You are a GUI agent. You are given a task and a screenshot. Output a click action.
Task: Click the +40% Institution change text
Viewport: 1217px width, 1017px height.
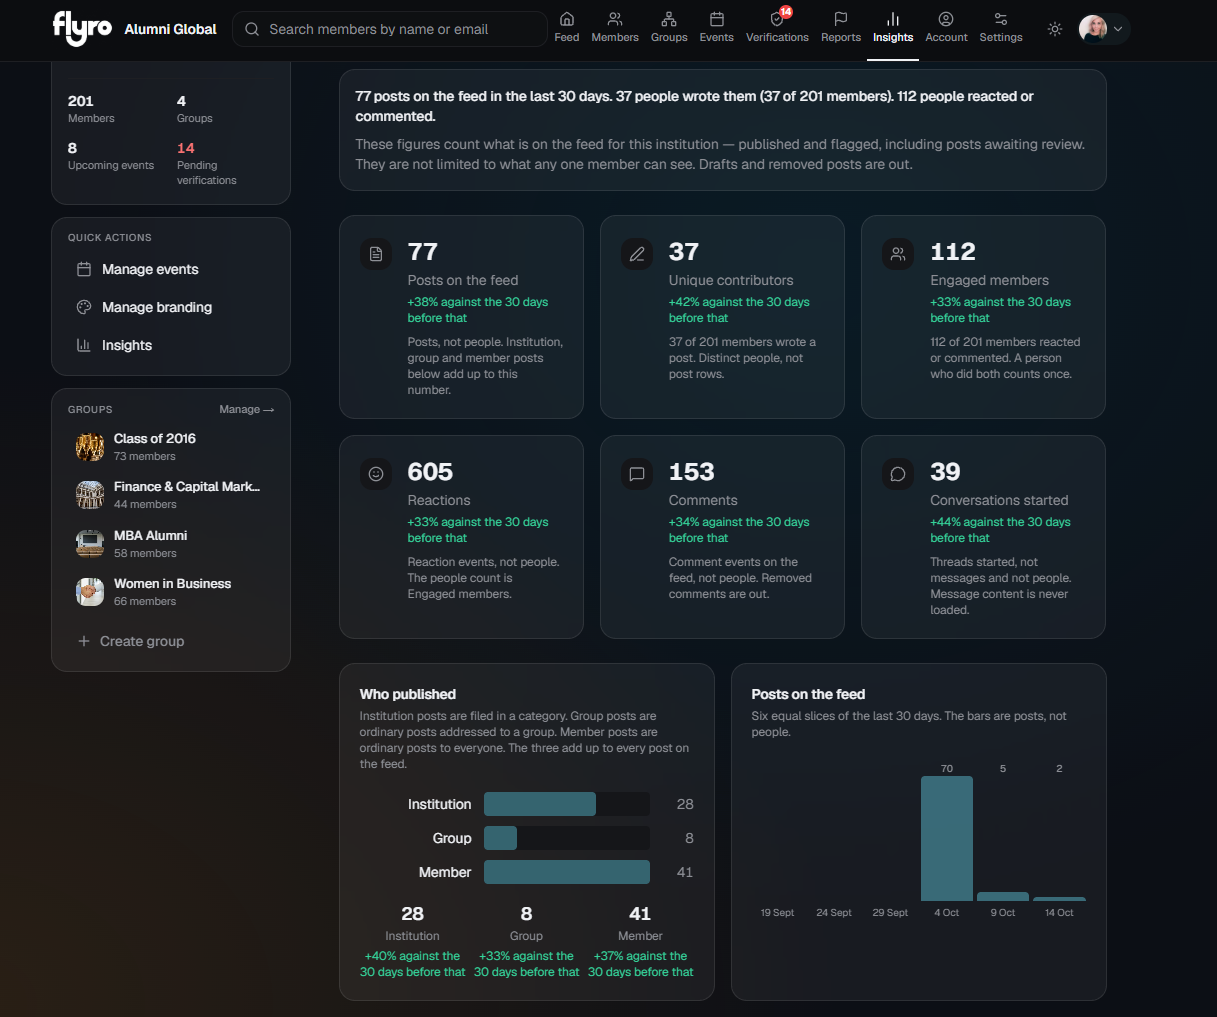(412, 964)
